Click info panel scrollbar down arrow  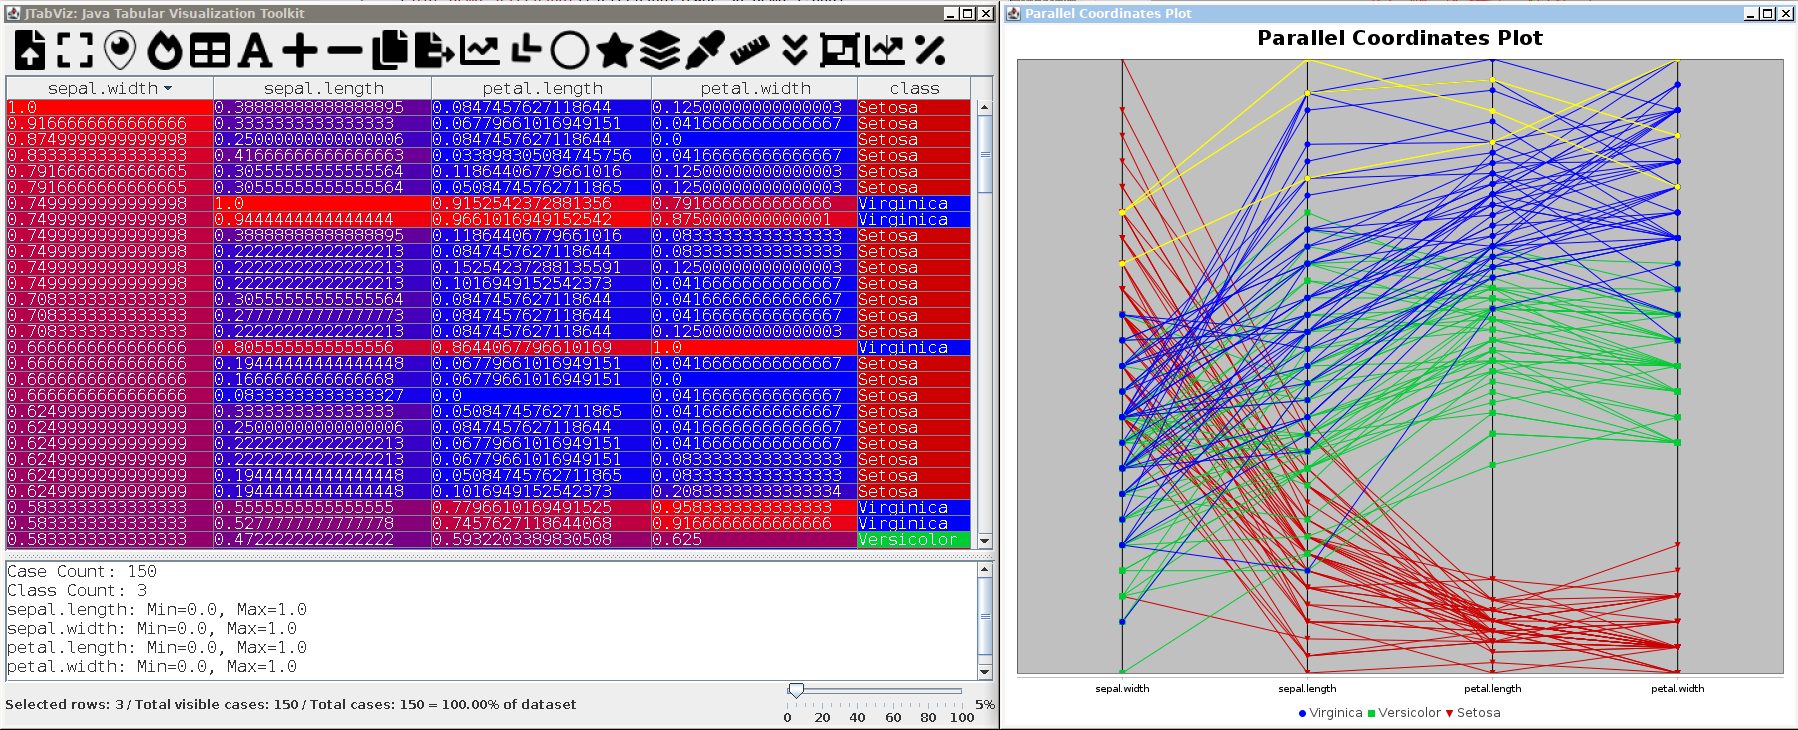pos(985,672)
